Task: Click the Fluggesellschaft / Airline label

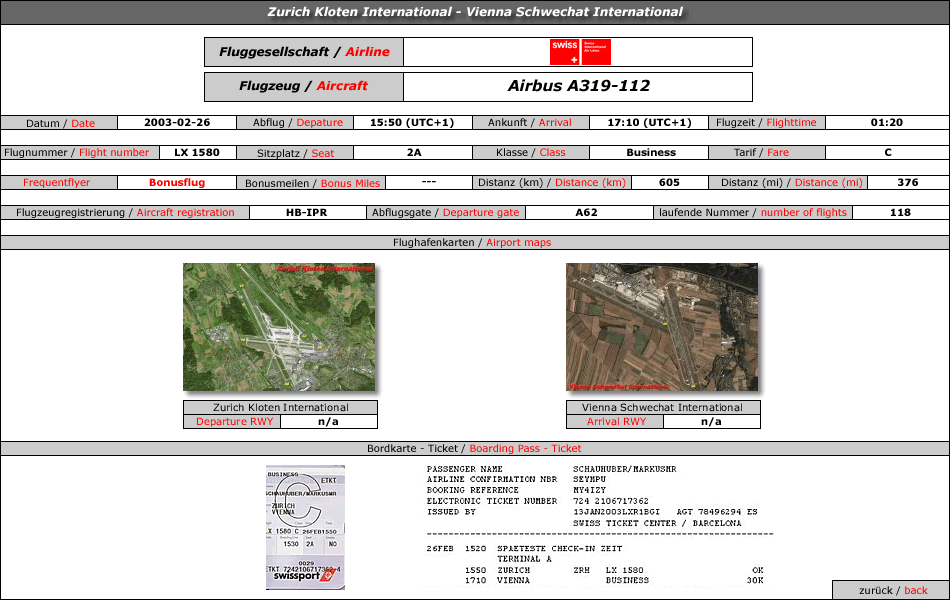Action: click(x=304, y=52)
